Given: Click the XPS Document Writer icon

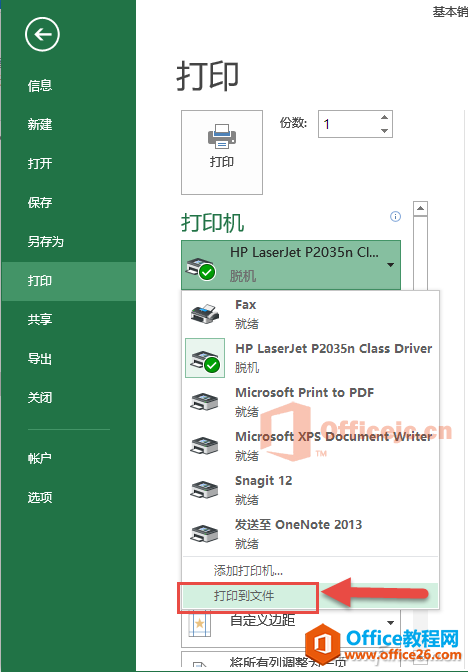Looking at the screenshot, I should pos(204,446).
